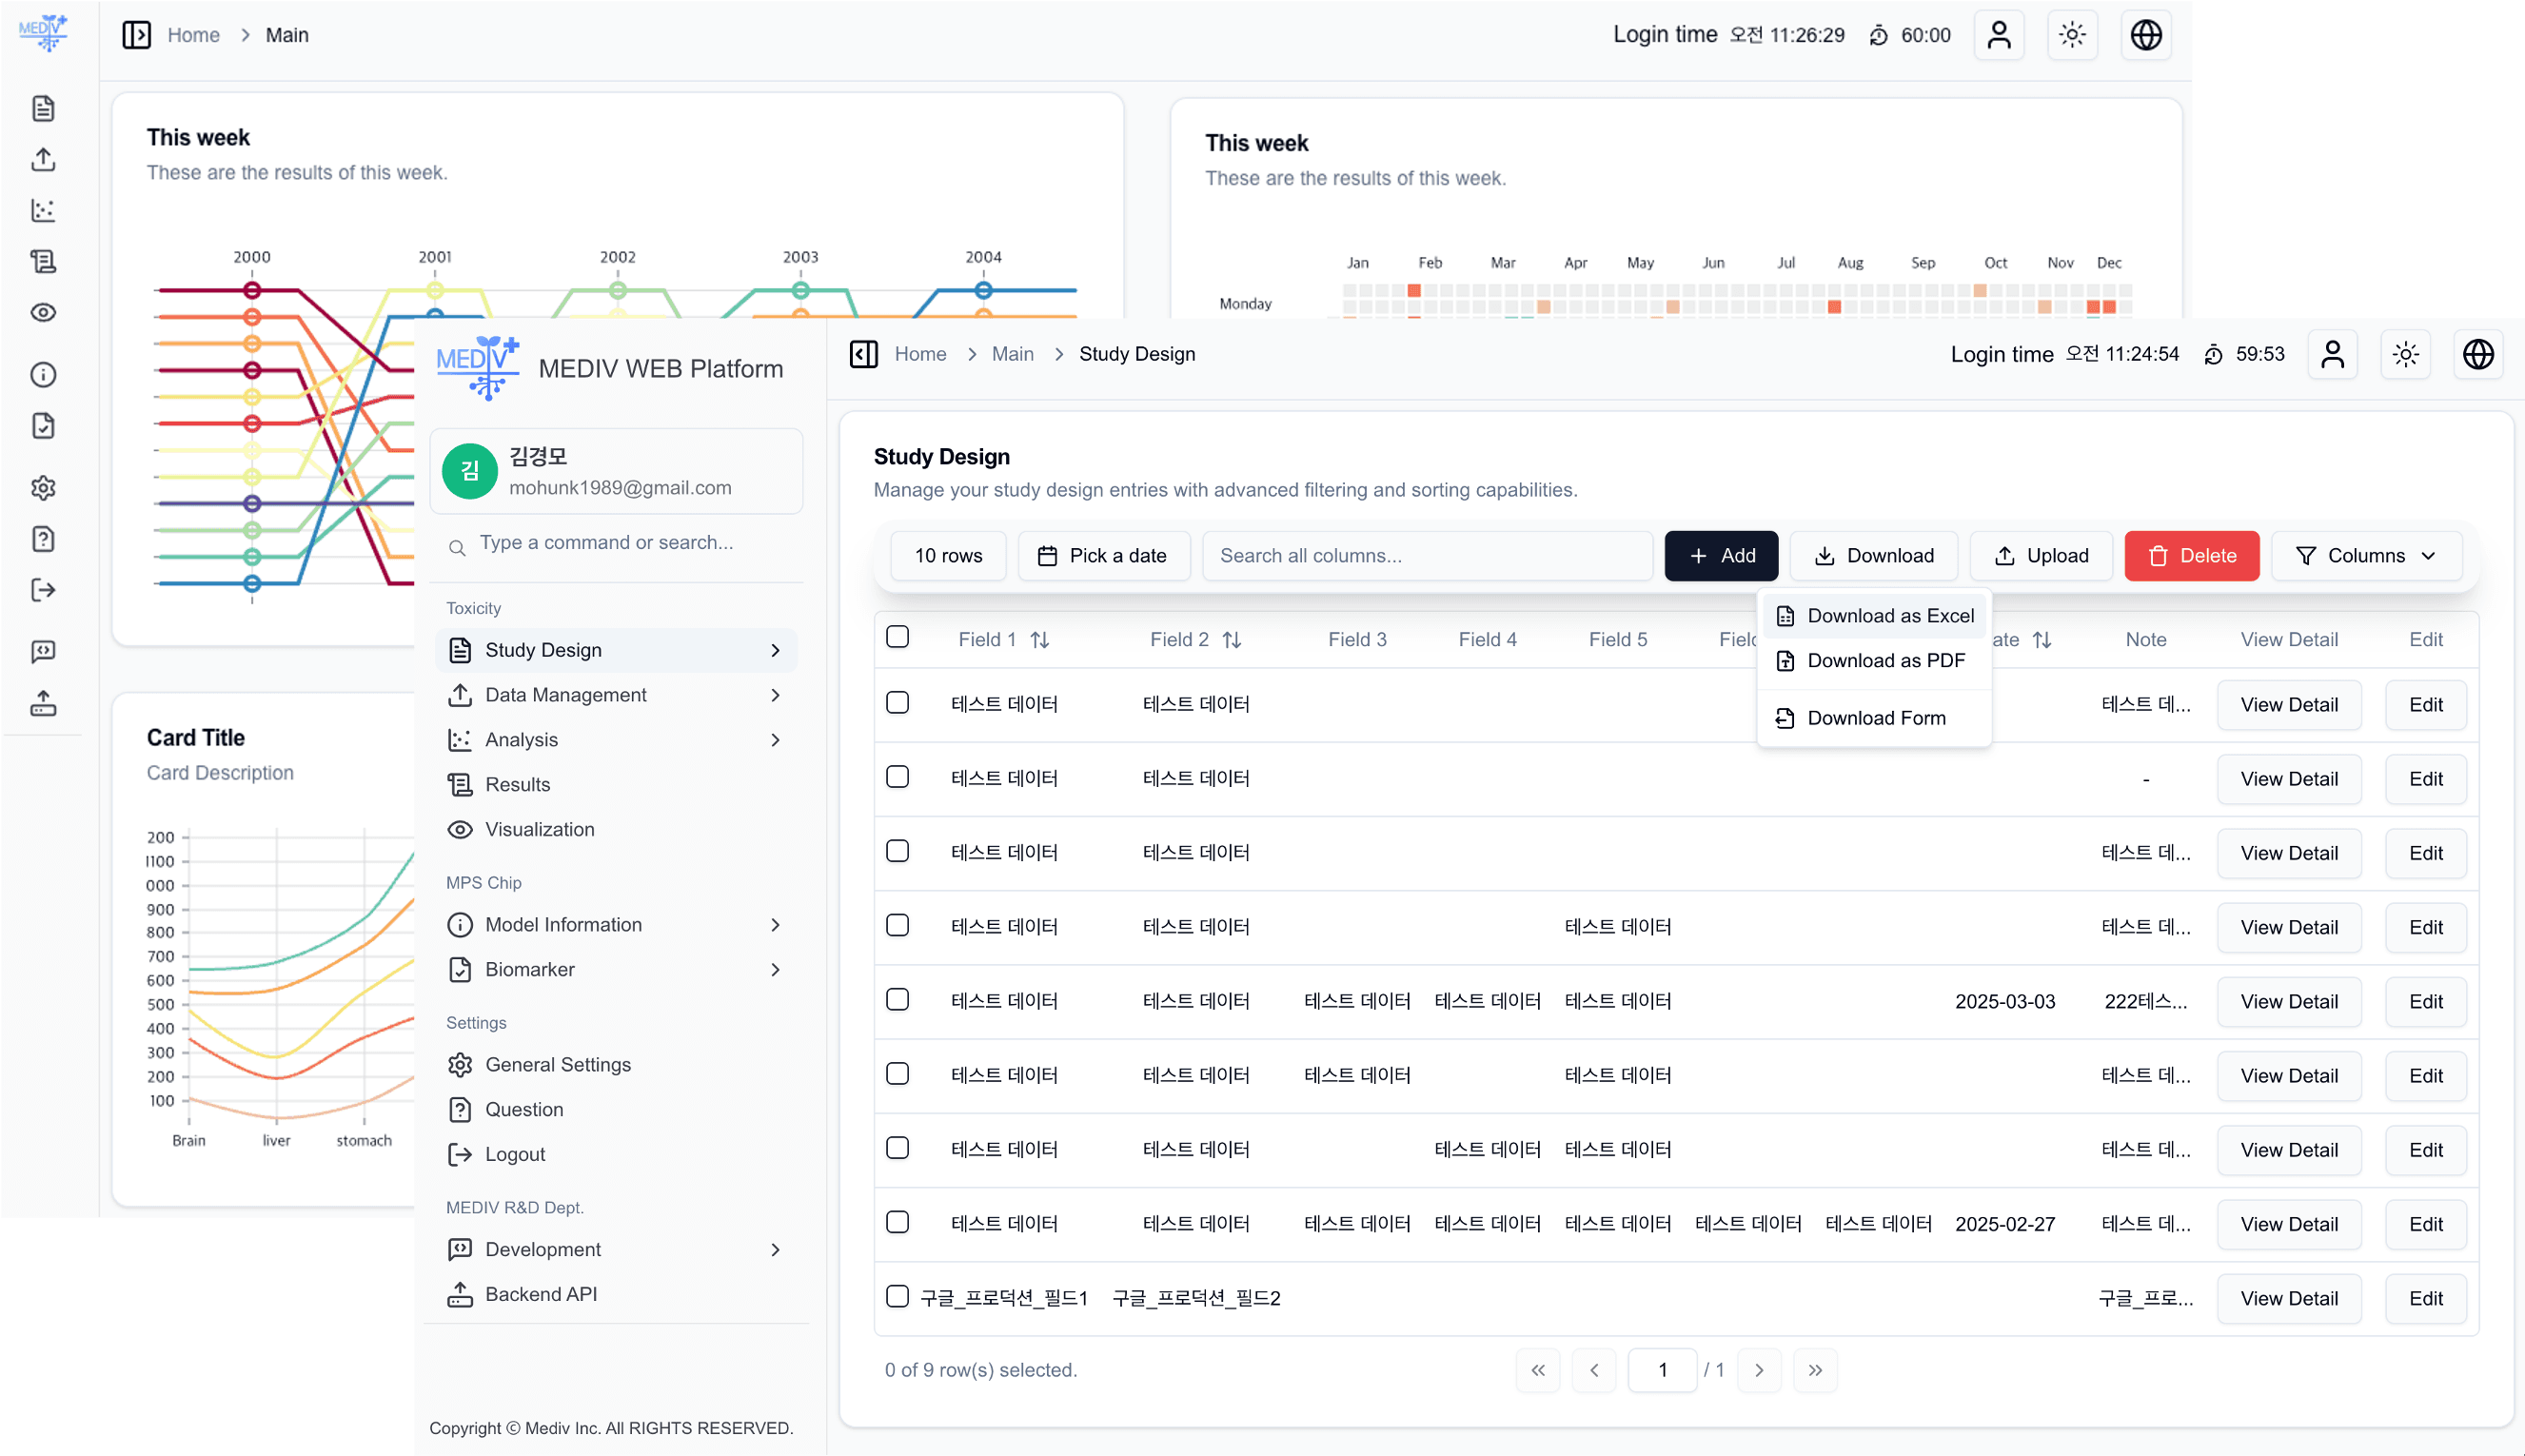
Task: Choose Download Form from dropdown menu
Action: 1875,718
